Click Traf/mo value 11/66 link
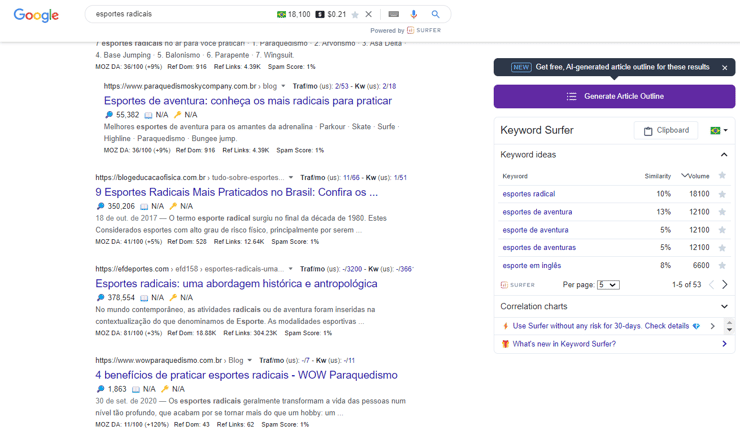Screen dimensions: 740x439 tap(351, 177)
